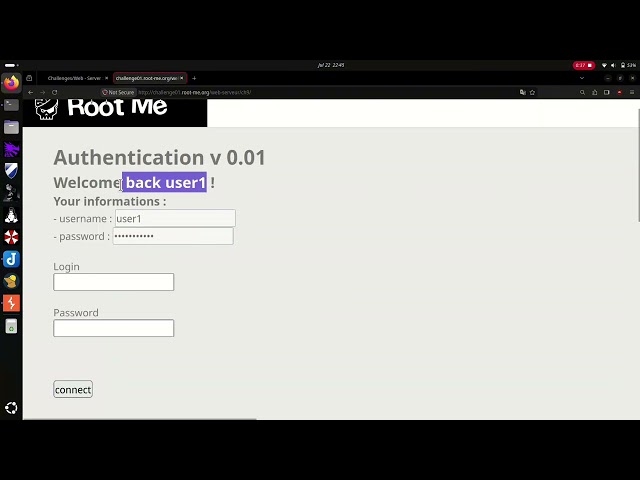Open the Terminal from the dock
The width and height of the screenshot is (640, 480).
point(11,105)
